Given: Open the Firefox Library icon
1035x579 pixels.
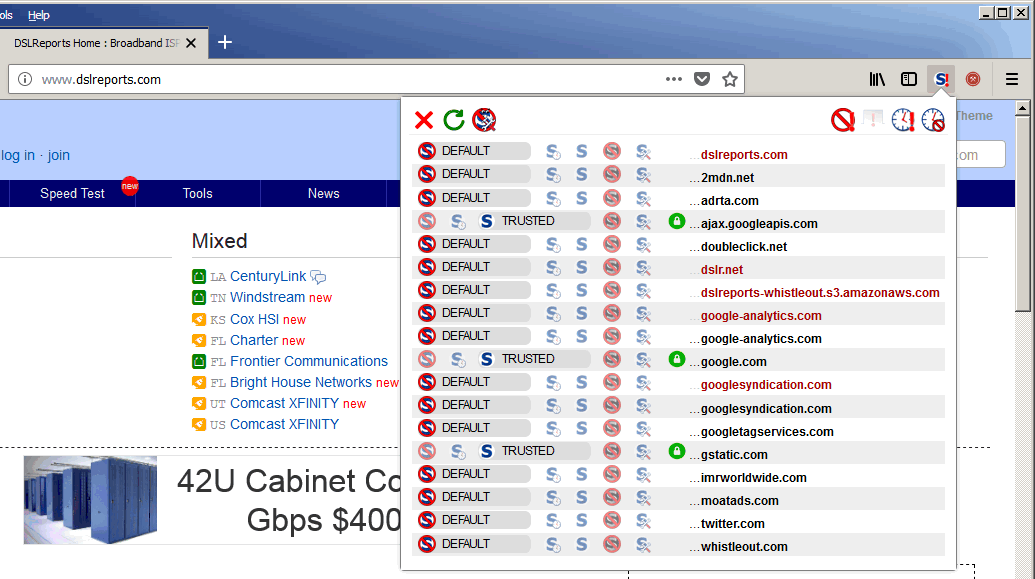Looking at the screenshot, I should (x=877, y=79).
